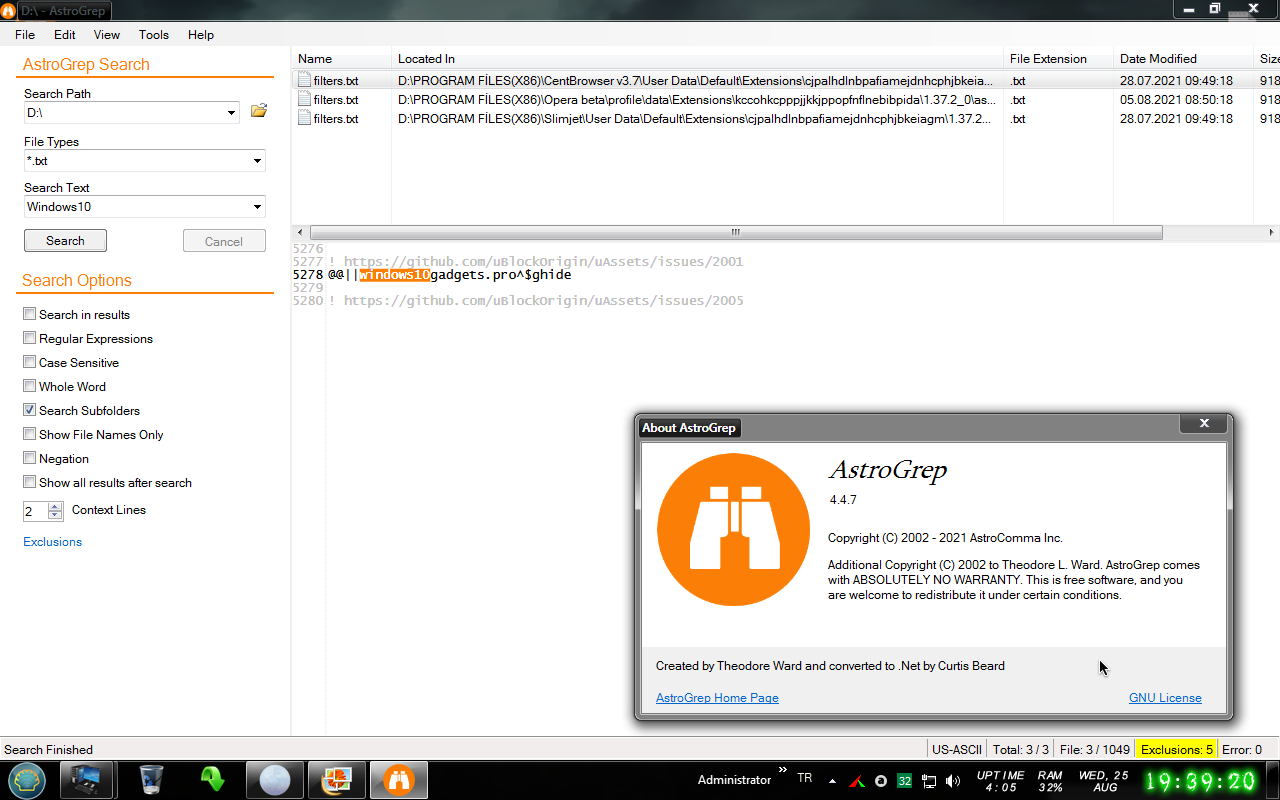Screen dimensions: 1280x800
Task: Click the yellow Exclusions: 5 status entry
Action: point(1176,749)
